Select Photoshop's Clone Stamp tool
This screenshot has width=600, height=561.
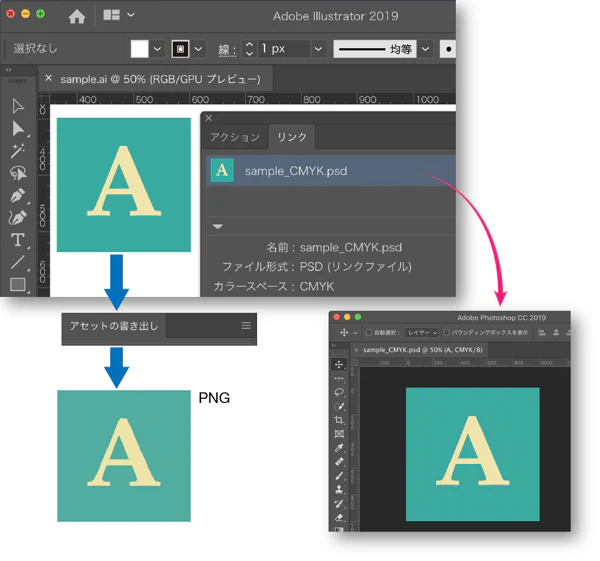click(x=339, y=489)
